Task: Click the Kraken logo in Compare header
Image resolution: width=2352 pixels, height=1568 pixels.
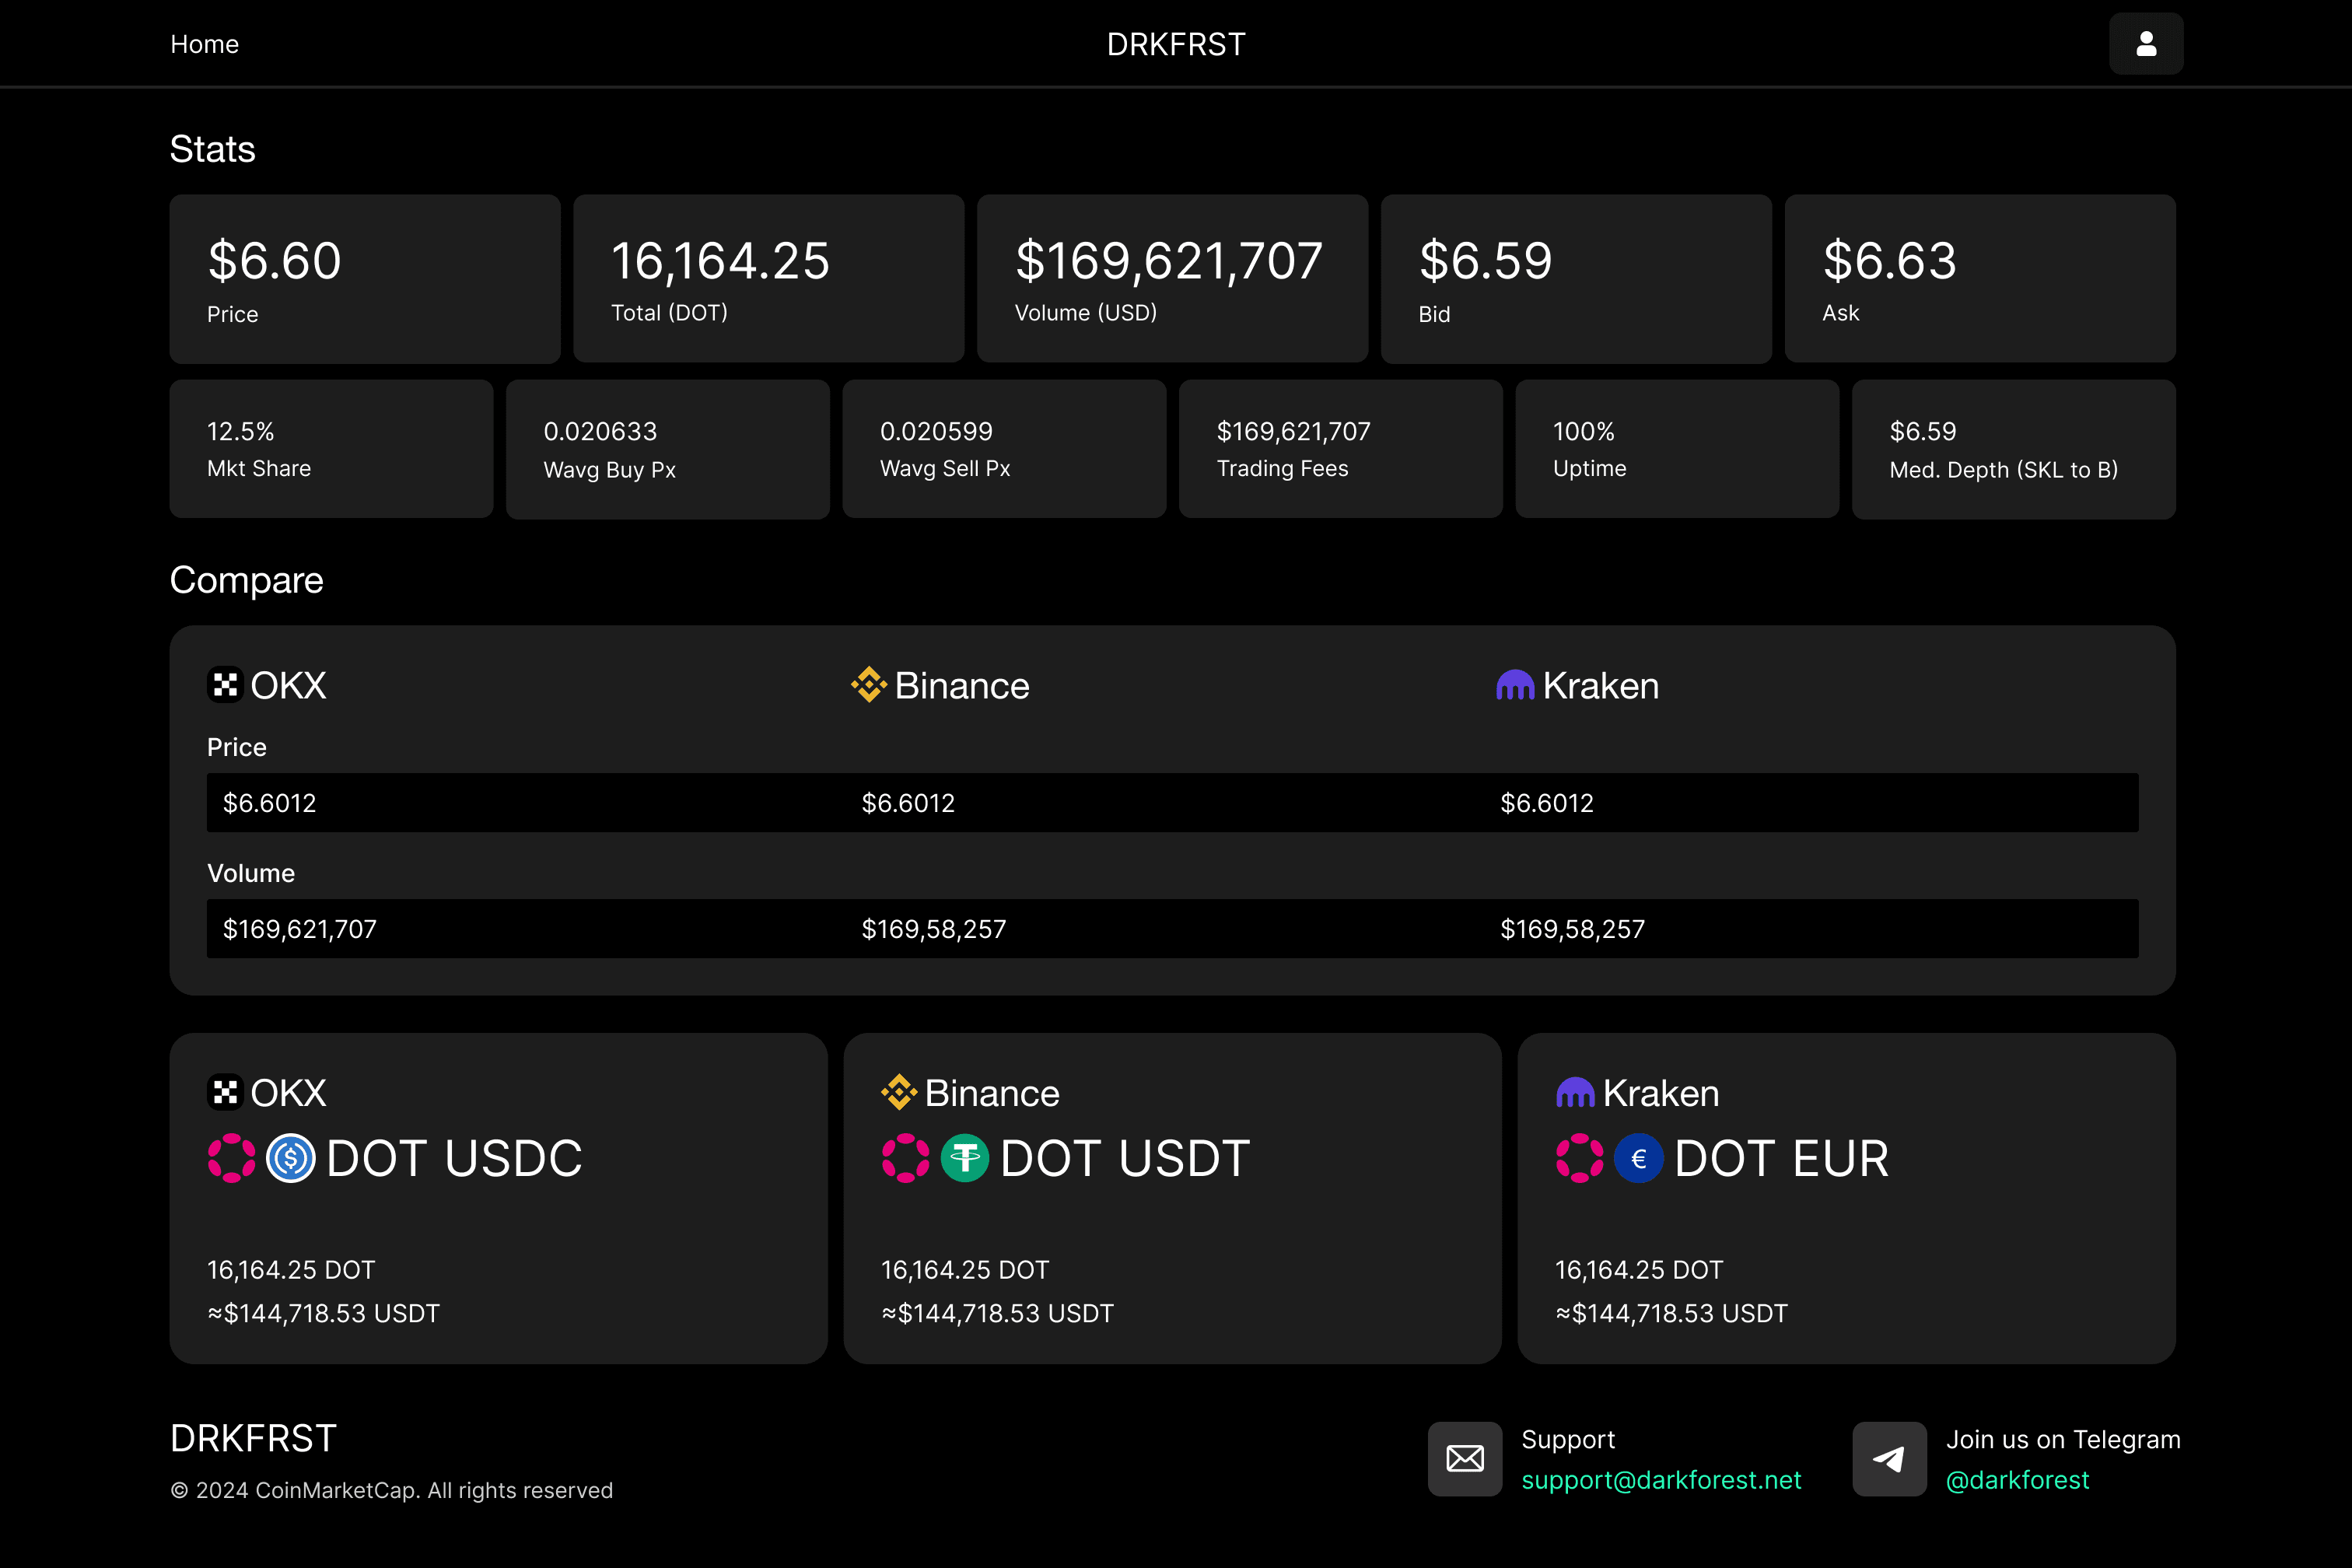Action: (x=1515, y=685)
